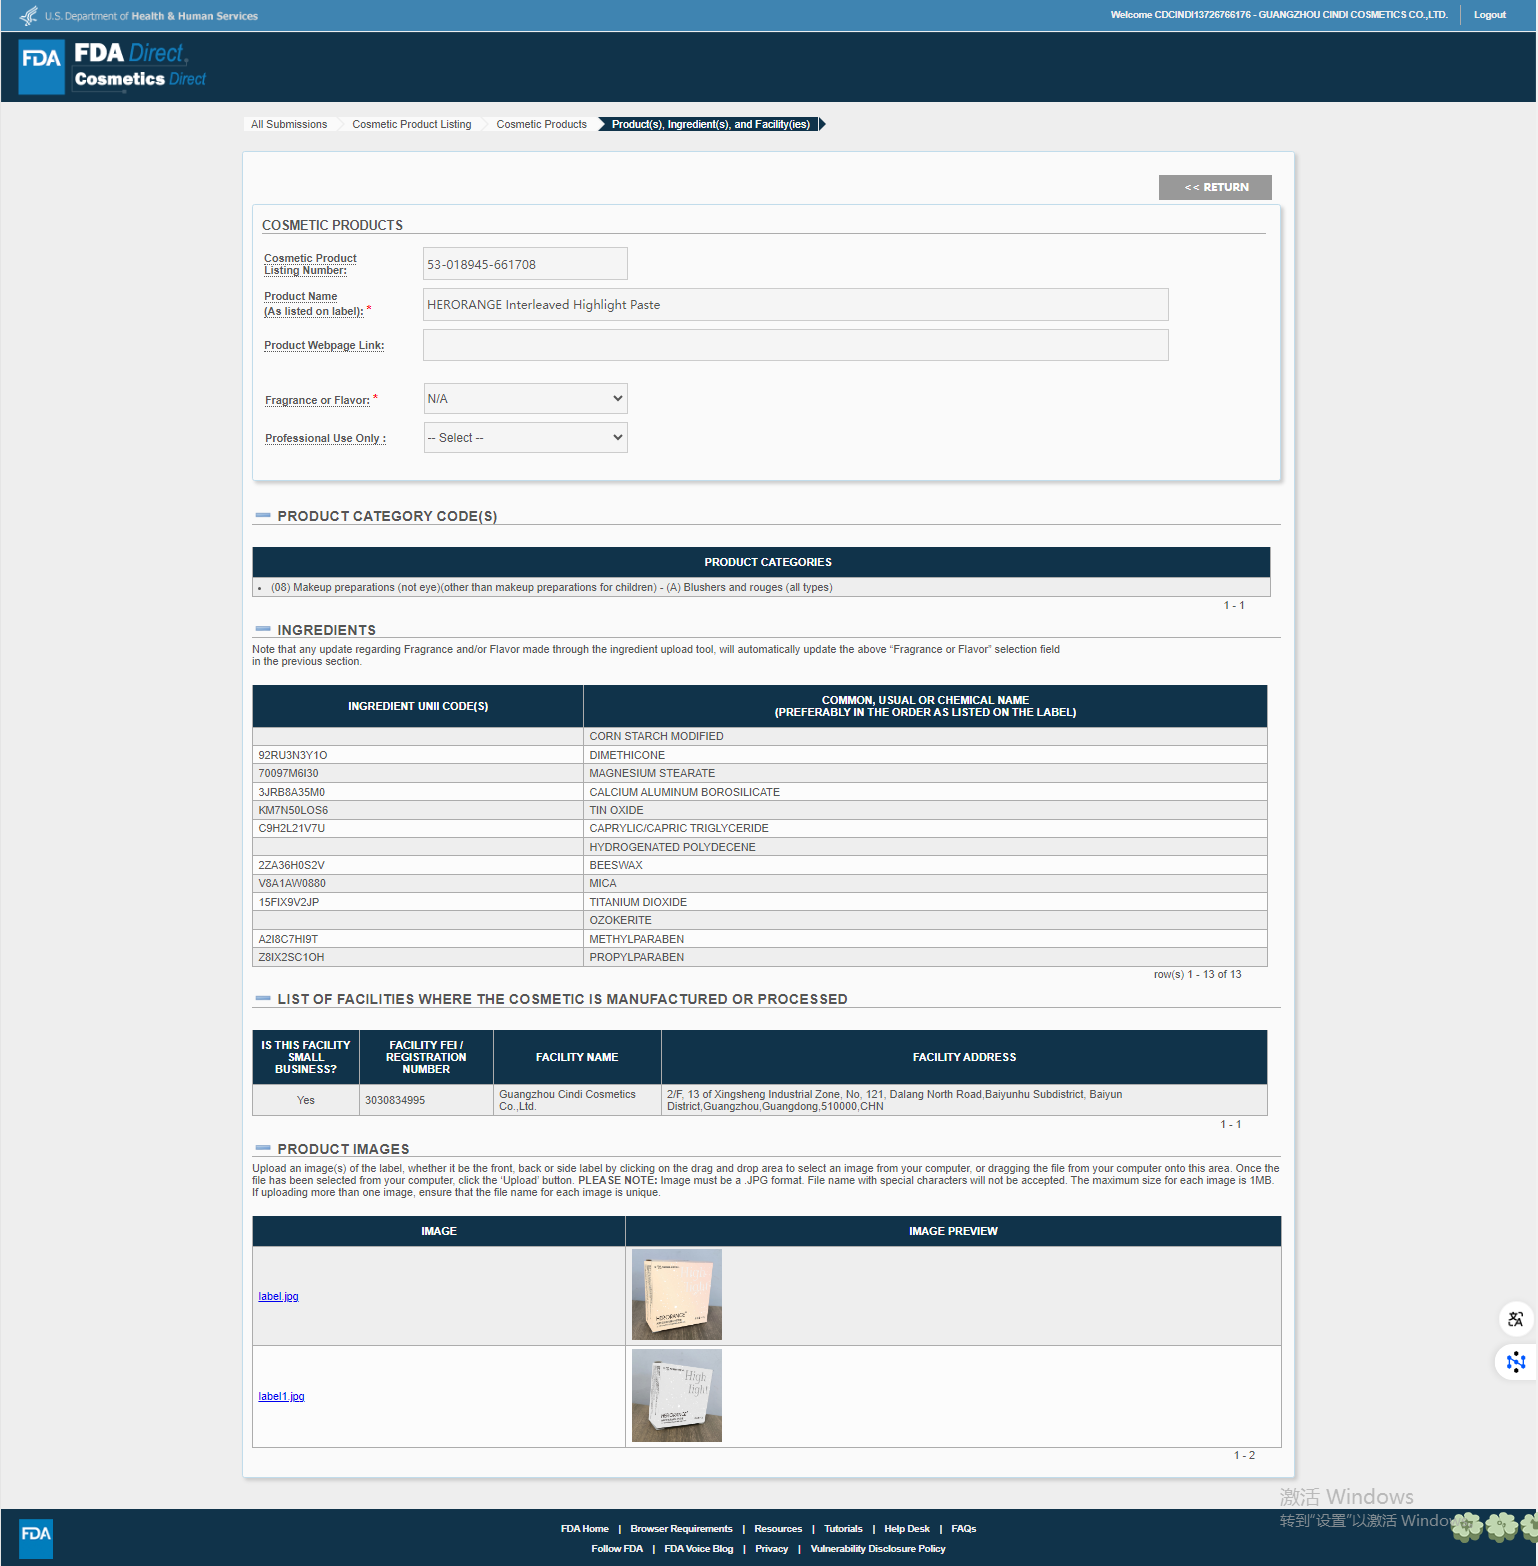The image size is (1538, 1566).
Task: Collapse the Product Images section
Action: 263,1148
